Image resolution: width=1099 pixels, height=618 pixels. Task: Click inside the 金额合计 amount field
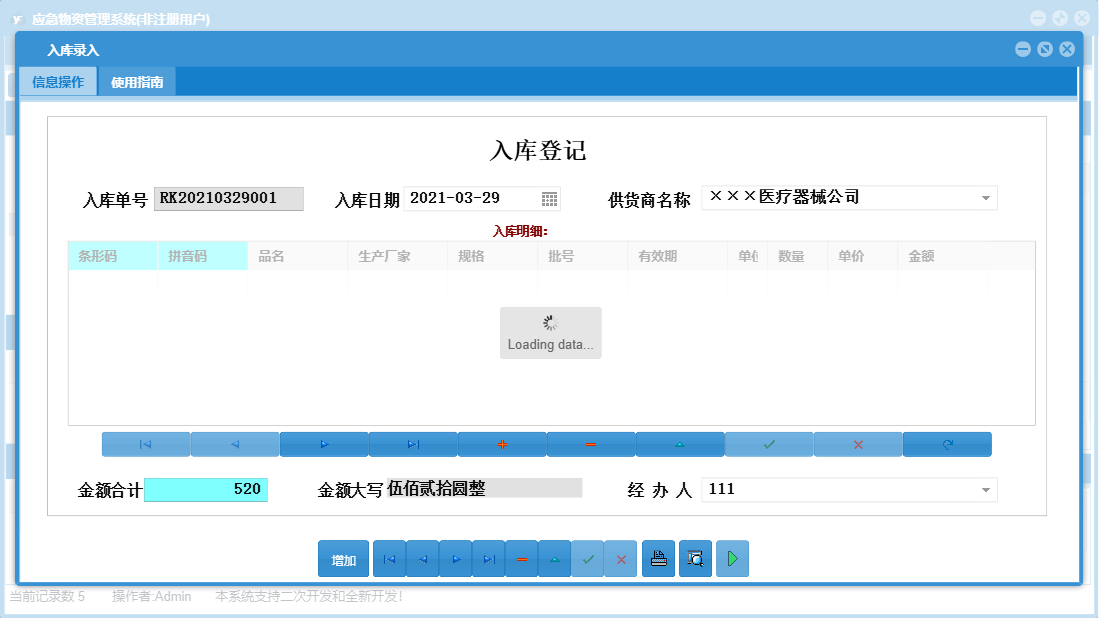click(x=207, y=489)
